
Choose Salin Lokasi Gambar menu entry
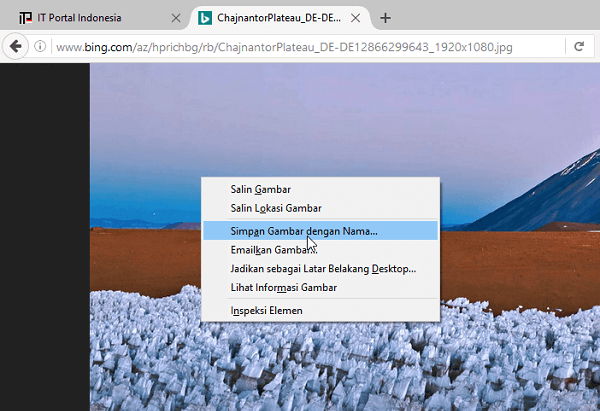(x=321, y=208)
